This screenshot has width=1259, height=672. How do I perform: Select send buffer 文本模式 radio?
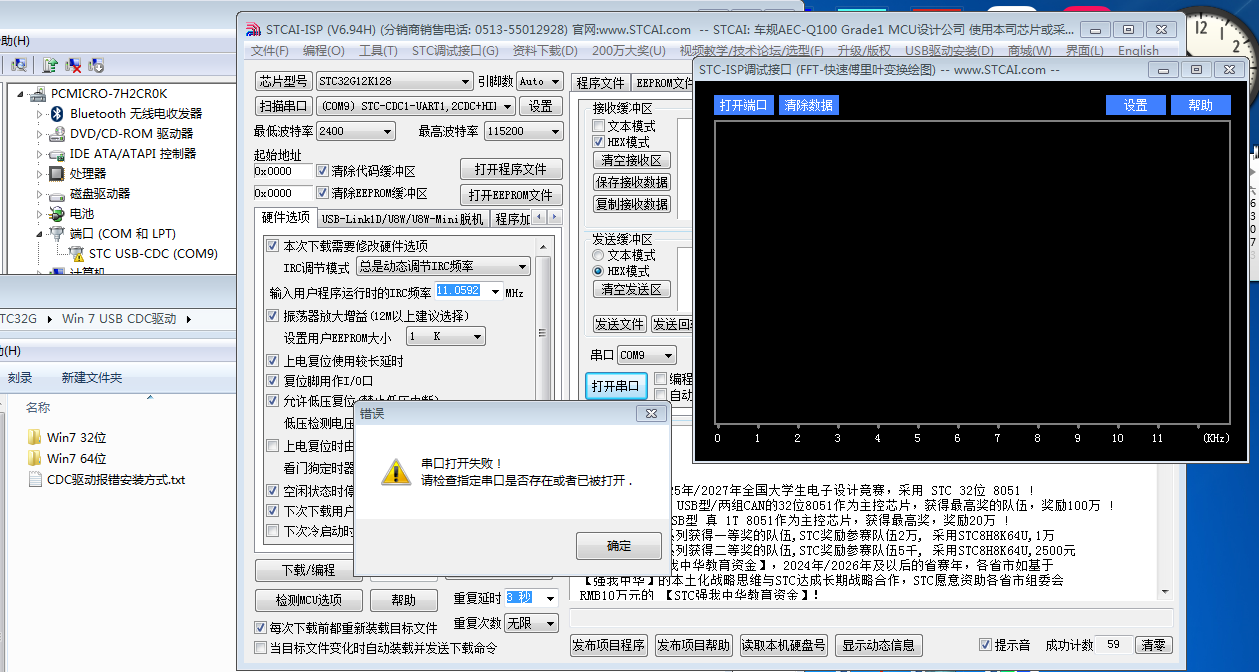click(599, 255)
